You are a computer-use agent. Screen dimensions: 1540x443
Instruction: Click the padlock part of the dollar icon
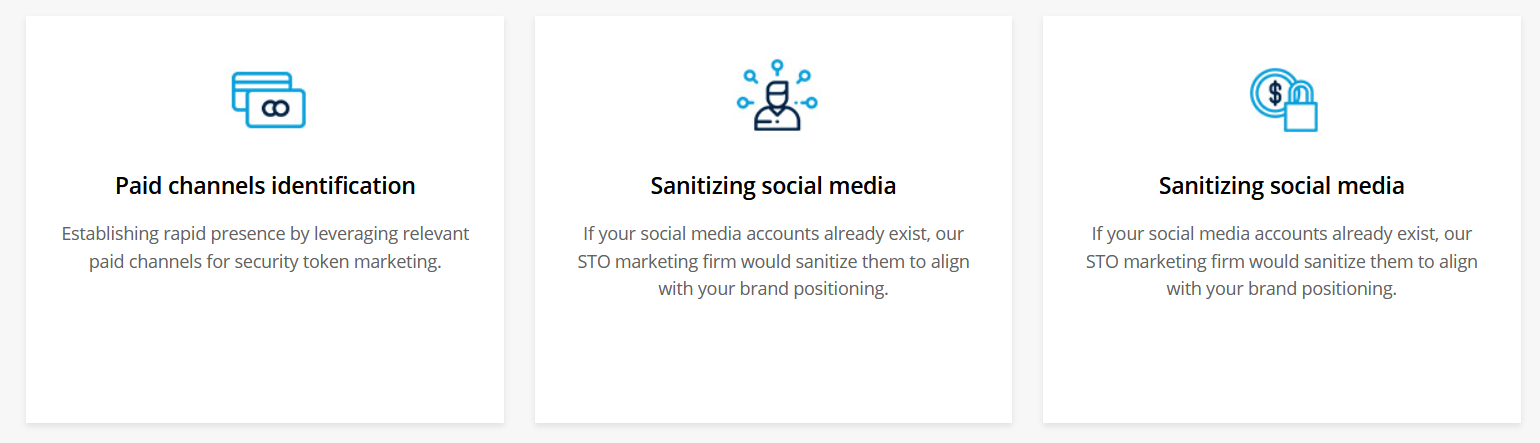1300,112
